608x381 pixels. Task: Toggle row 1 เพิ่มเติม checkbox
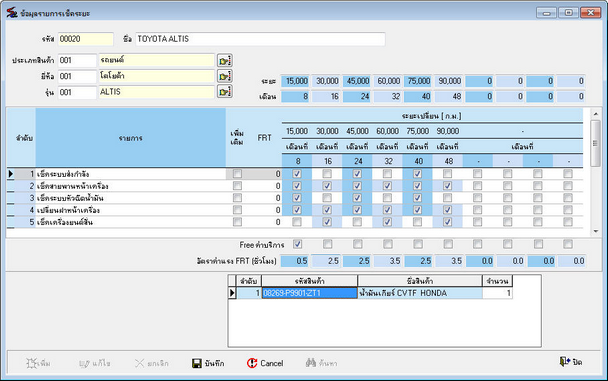coord(237,174)
